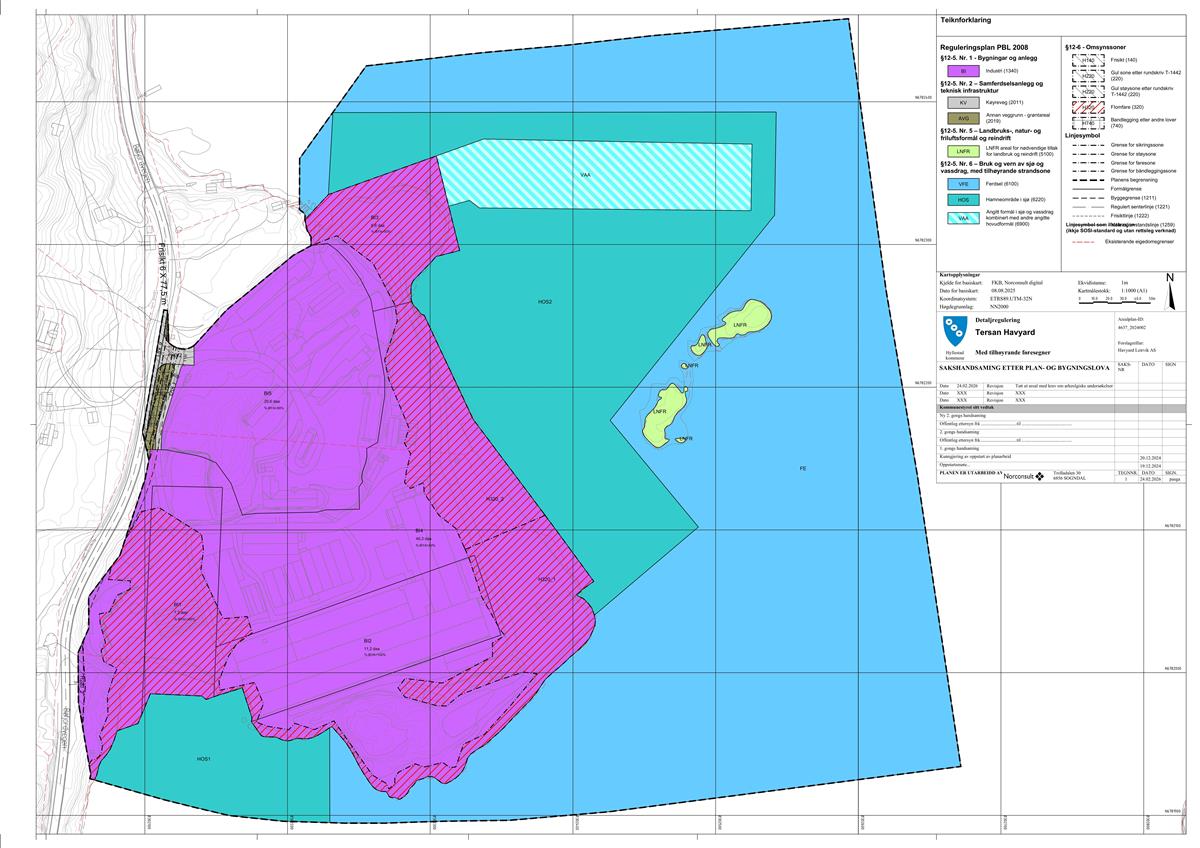This screenshot has width=1200, height=848.
Task: Click the purple BI Industri swatch
Action: coord(963,72)
